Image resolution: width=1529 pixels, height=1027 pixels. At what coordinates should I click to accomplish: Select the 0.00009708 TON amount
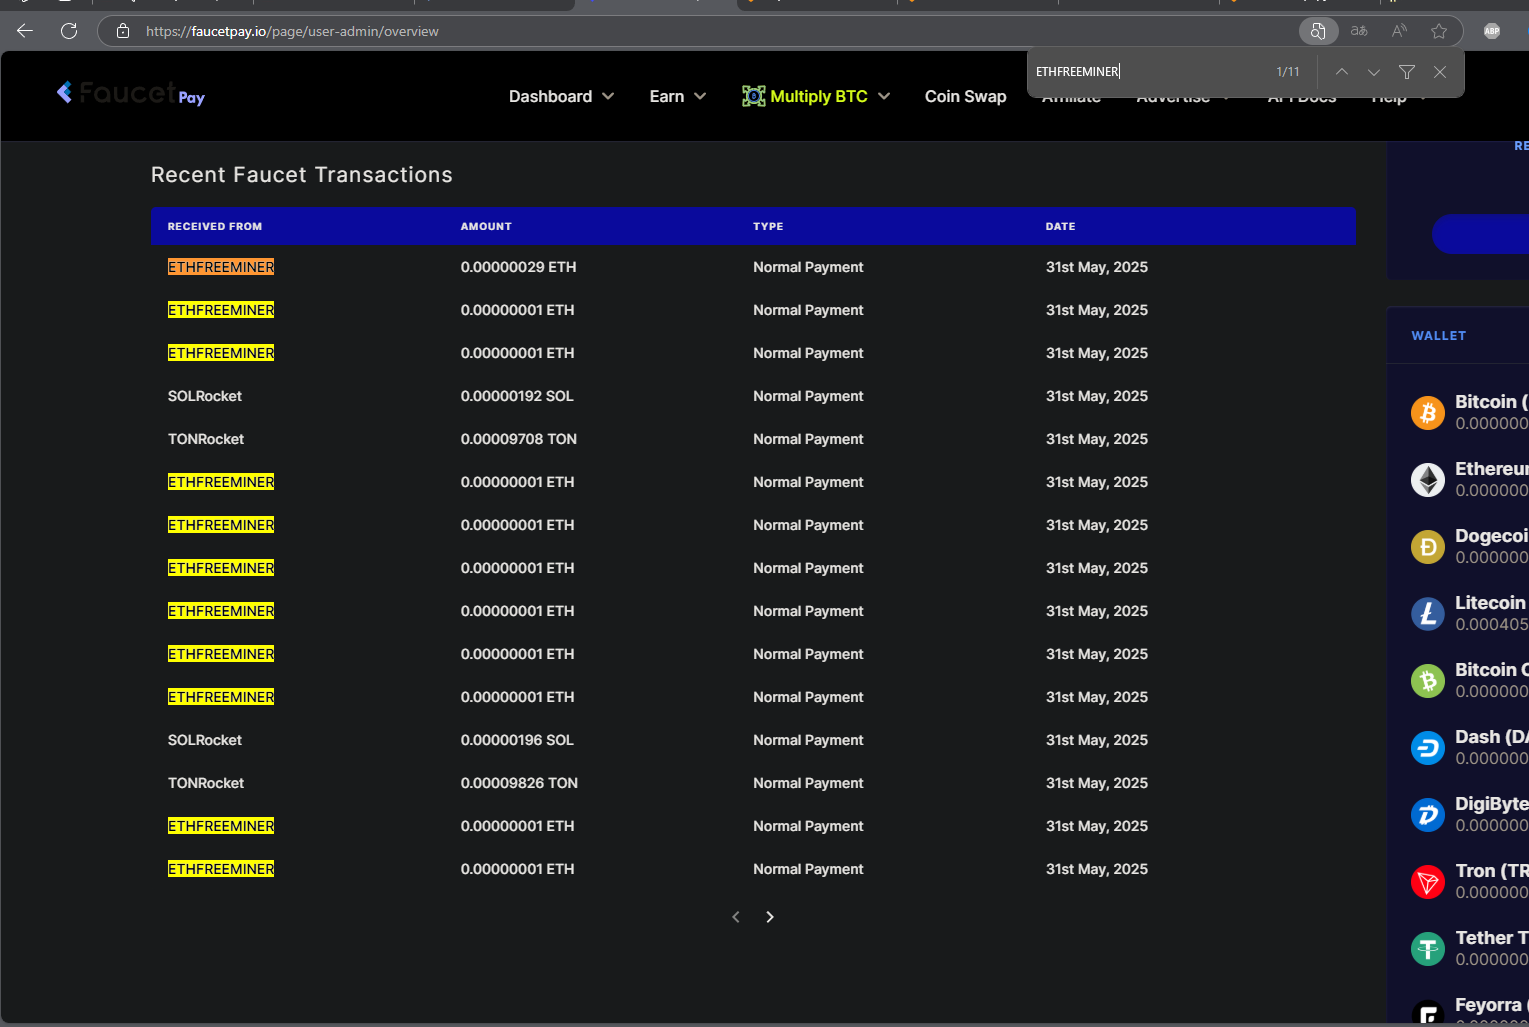518,439
